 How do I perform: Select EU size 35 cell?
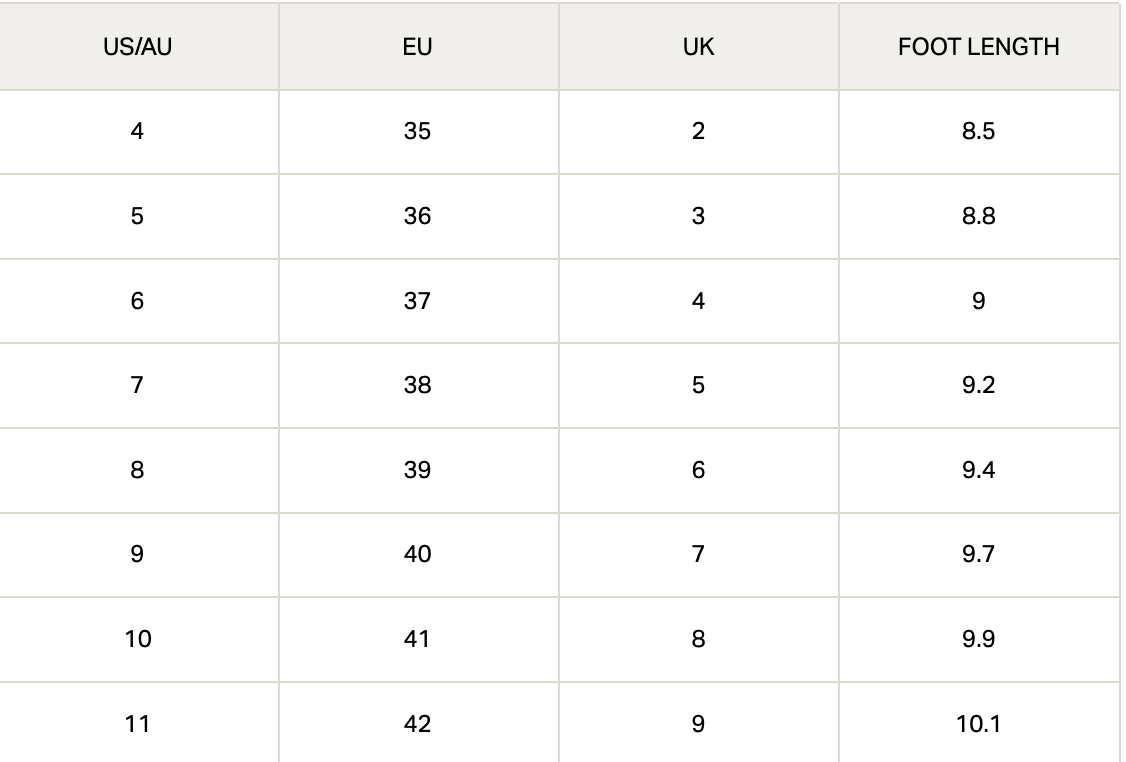[418, 132]
